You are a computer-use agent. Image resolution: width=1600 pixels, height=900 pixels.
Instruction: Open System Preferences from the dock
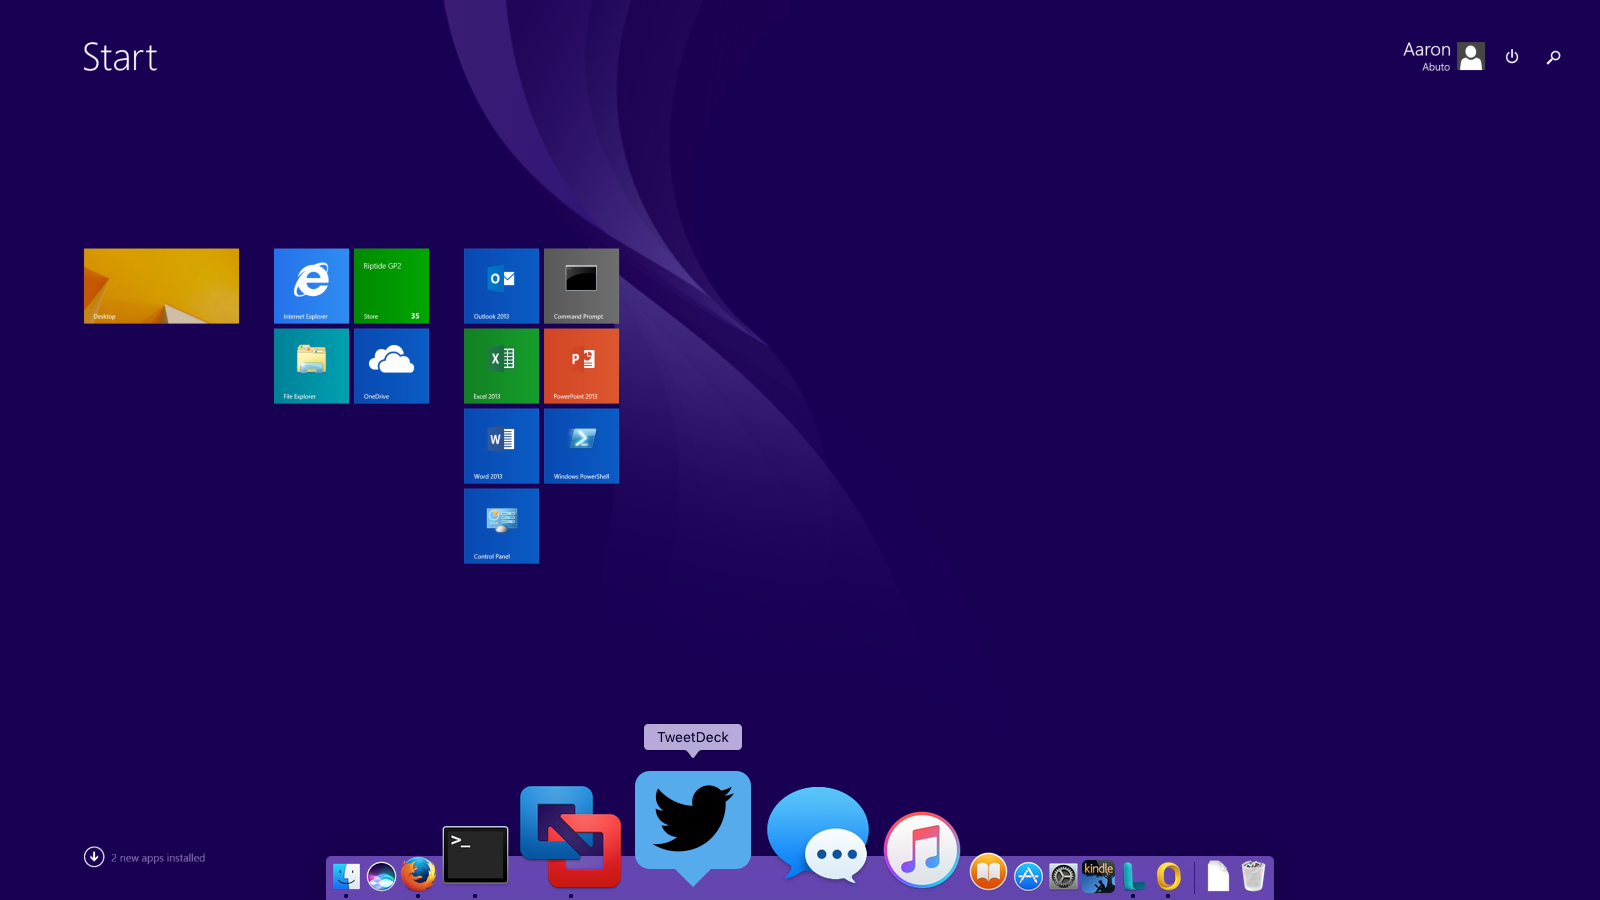(1063, 876)
